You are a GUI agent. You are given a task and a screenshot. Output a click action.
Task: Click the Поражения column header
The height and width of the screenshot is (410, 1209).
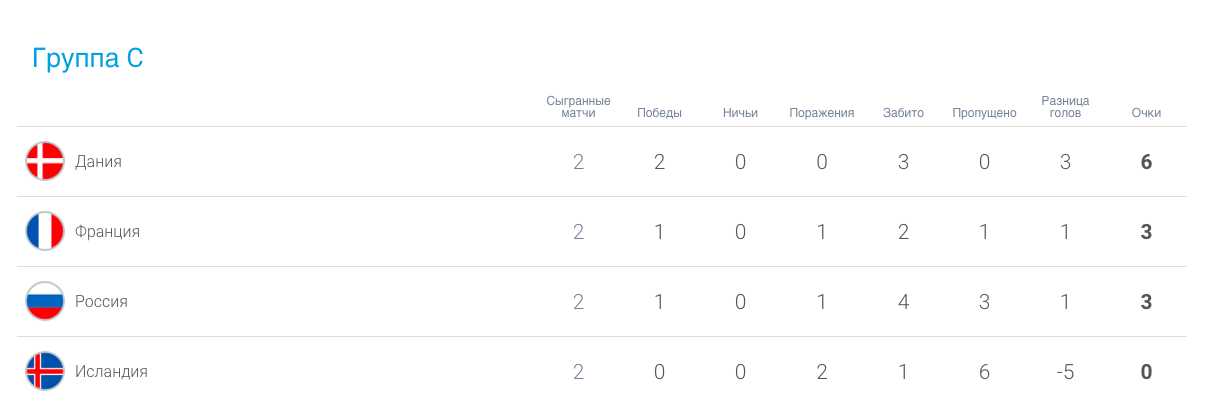(821, 113)
